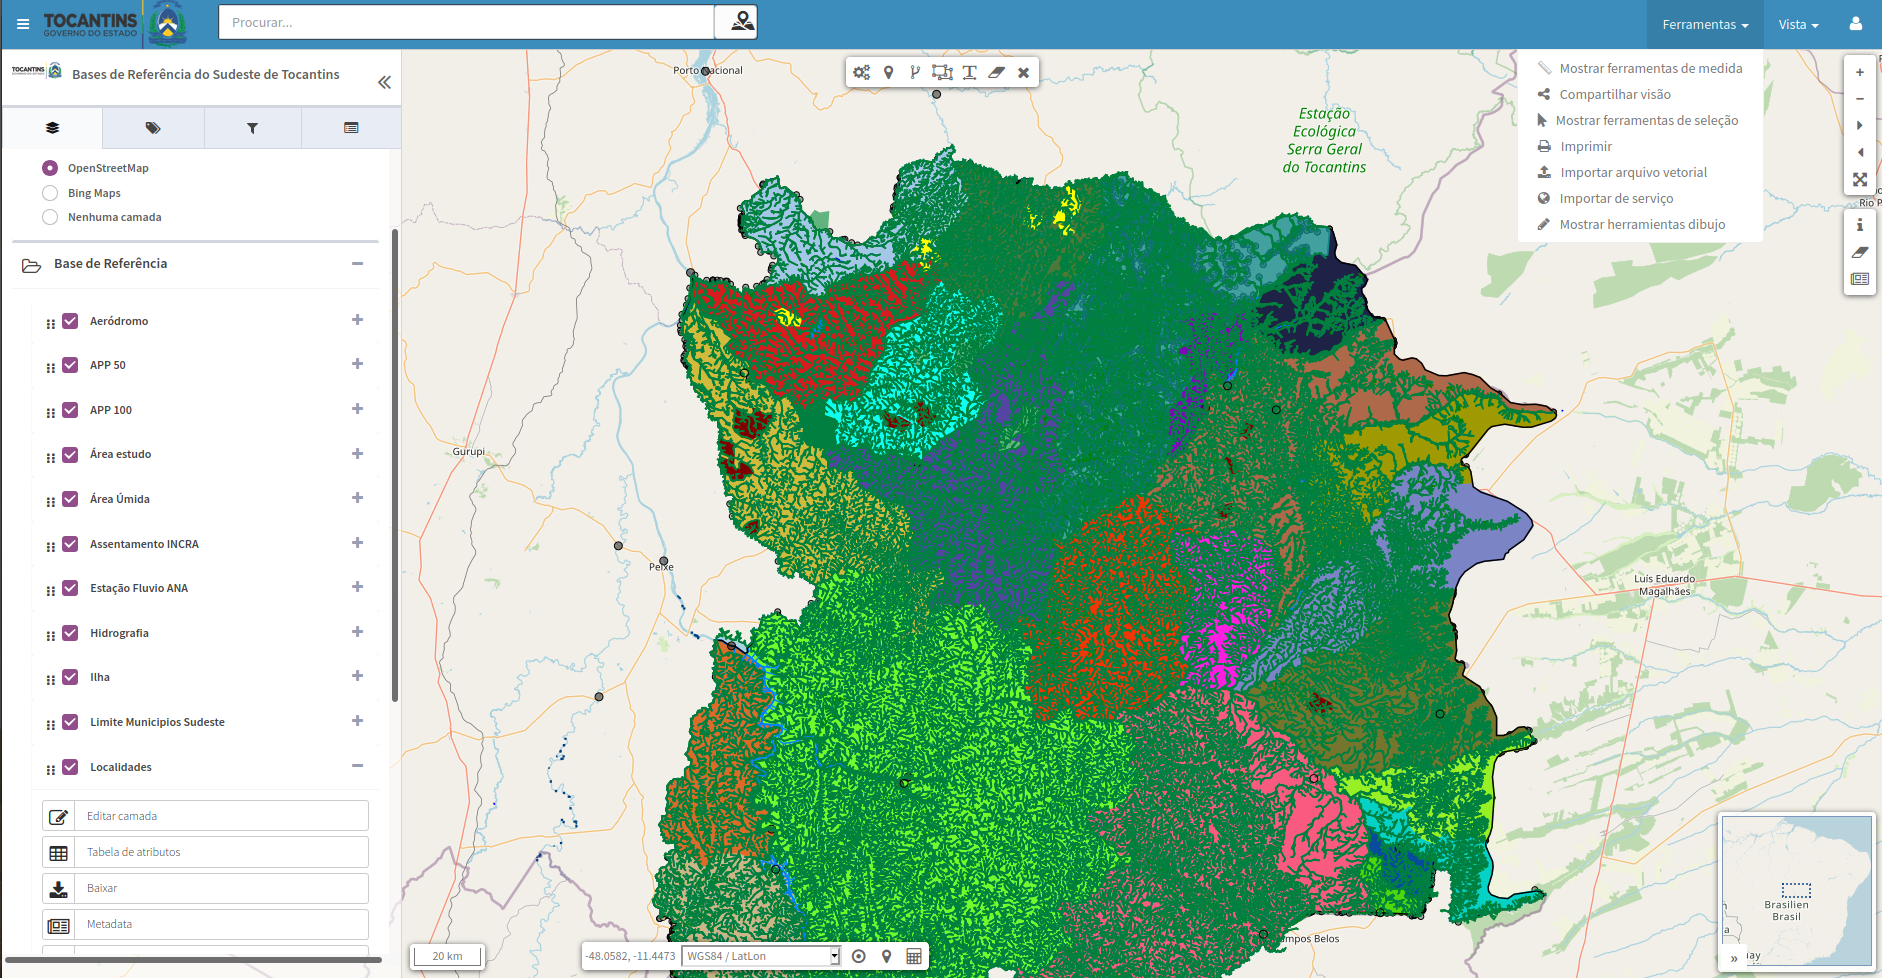Collapse the Base de Referência group
This screenshot has height=978, width=1882.
[x=357, y=264]
